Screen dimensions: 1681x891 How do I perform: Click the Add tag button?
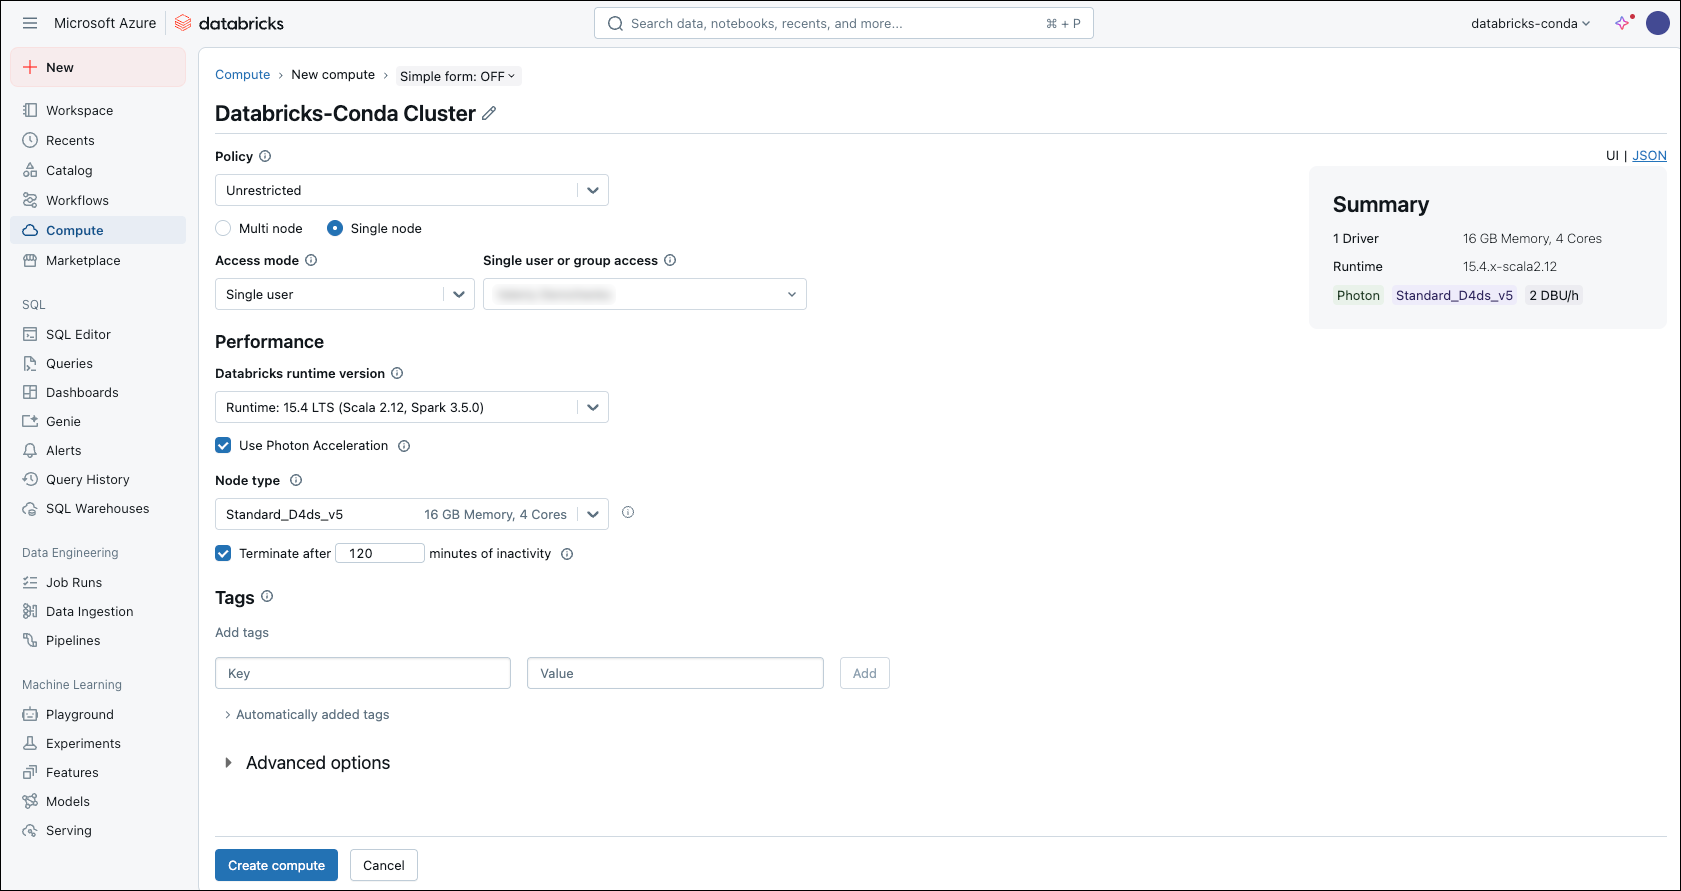click(865, 673)
